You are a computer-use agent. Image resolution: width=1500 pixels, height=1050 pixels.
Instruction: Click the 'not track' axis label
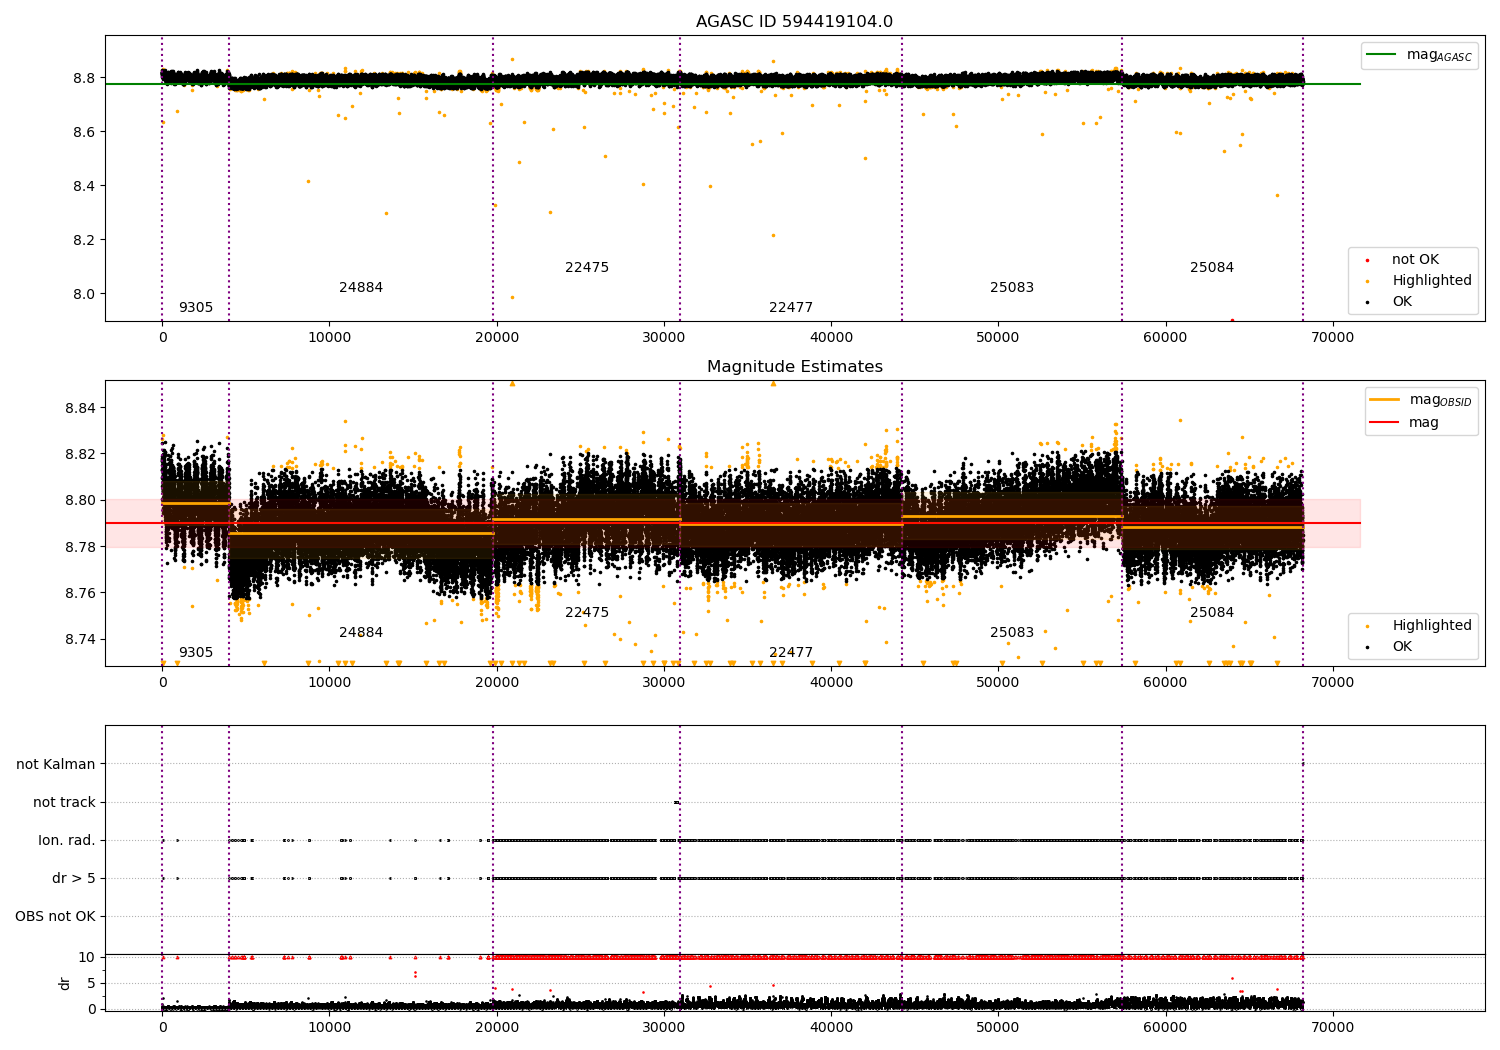[x=64, y=803]
